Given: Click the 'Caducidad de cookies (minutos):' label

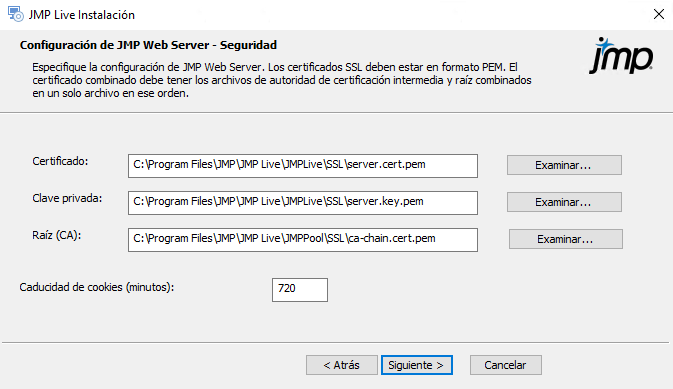Looking at the screenshot, I should [97, 287].
